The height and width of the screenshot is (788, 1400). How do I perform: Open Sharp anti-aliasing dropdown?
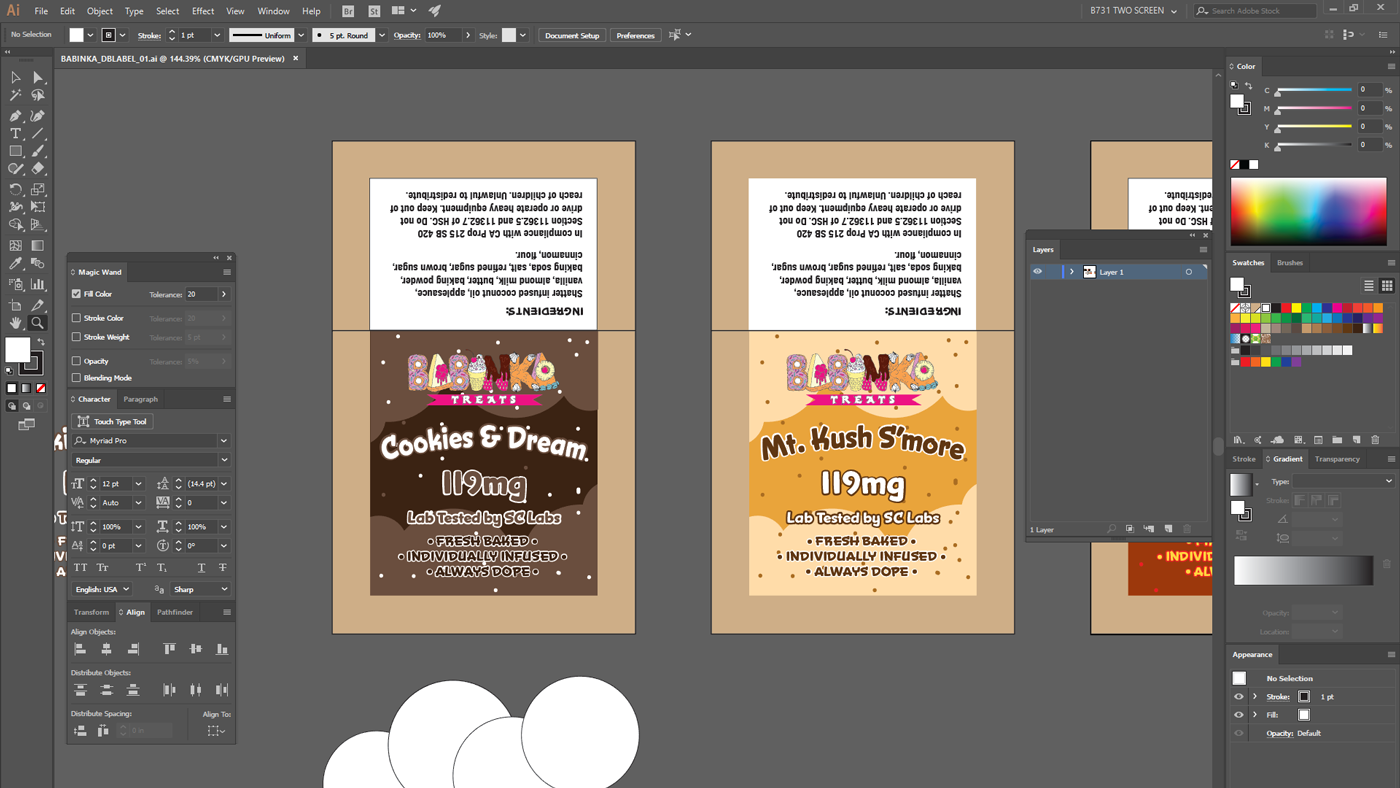pos(200,589)
